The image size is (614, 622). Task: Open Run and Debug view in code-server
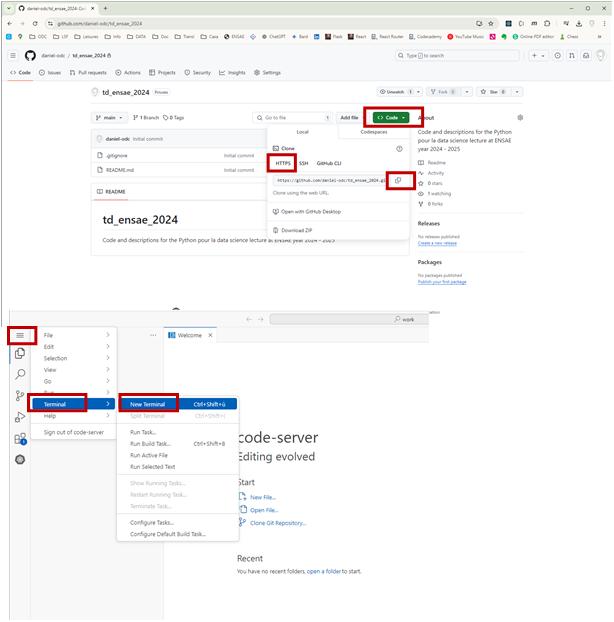(20, 417)
